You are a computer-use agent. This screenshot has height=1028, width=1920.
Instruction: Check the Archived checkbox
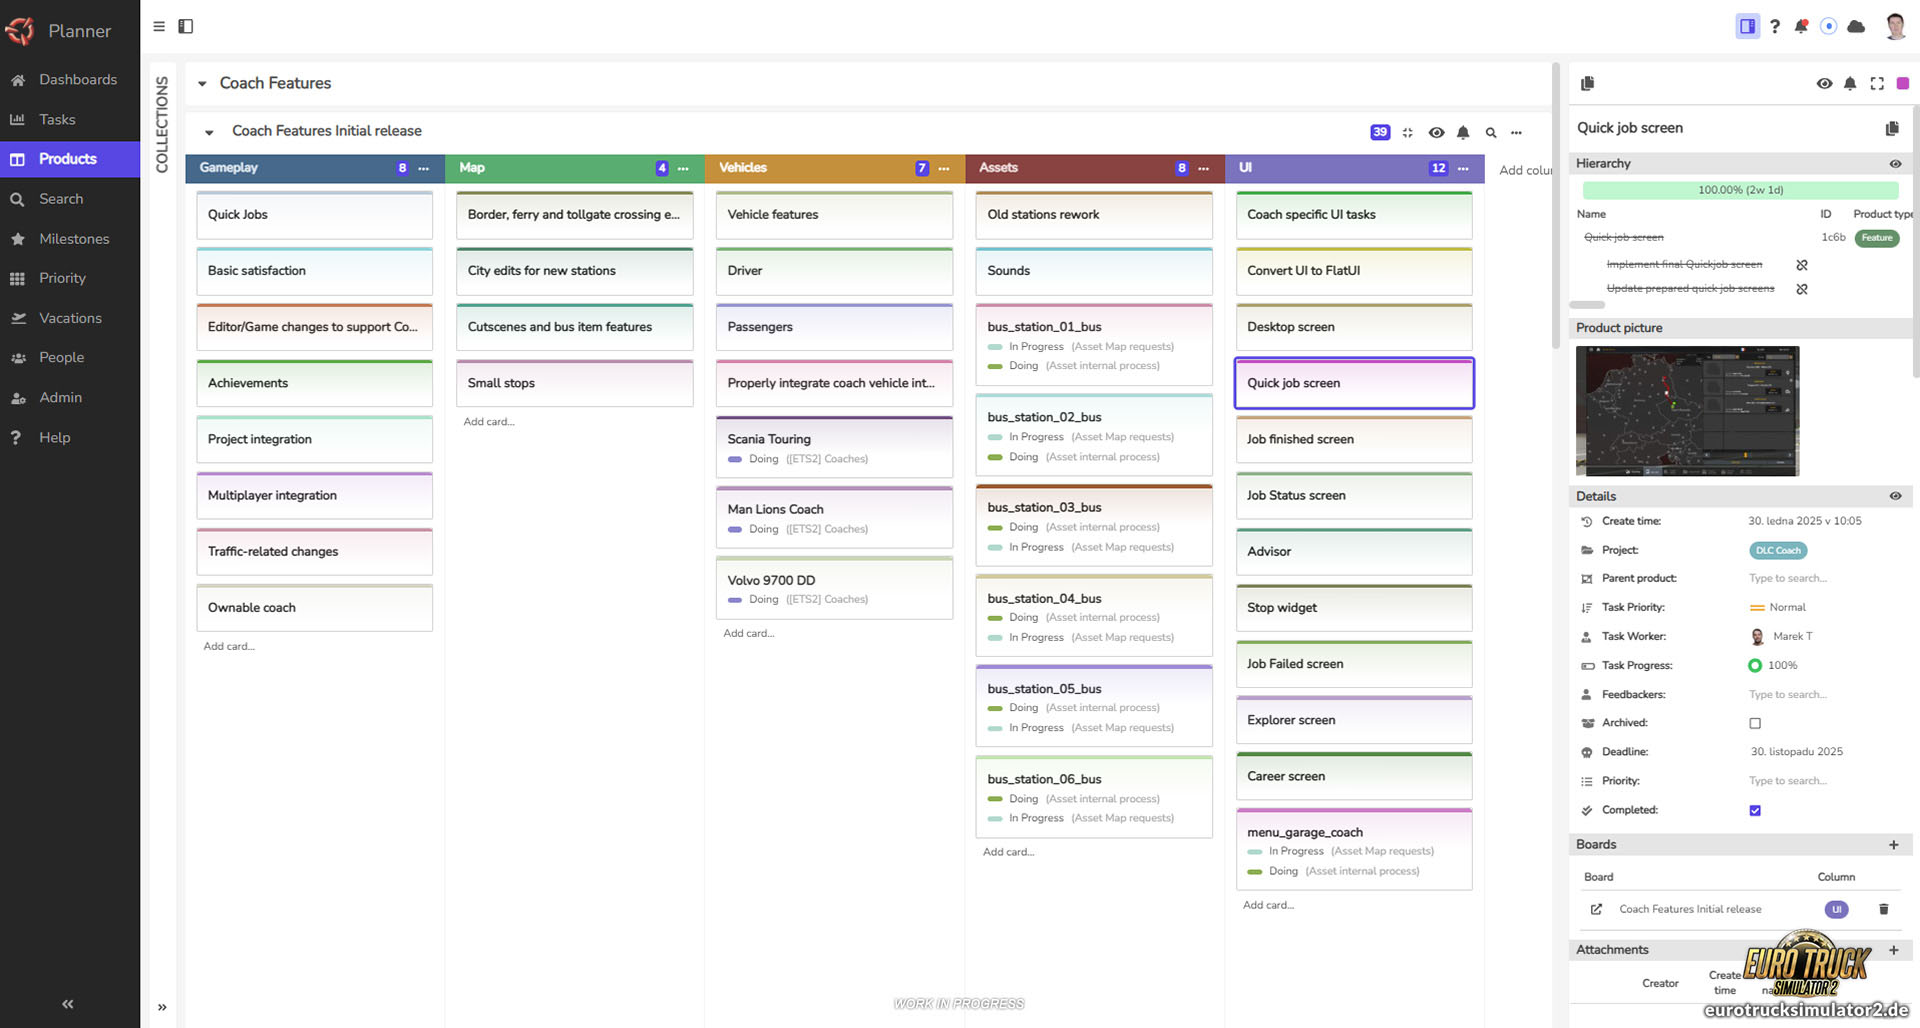(1755, 723)
